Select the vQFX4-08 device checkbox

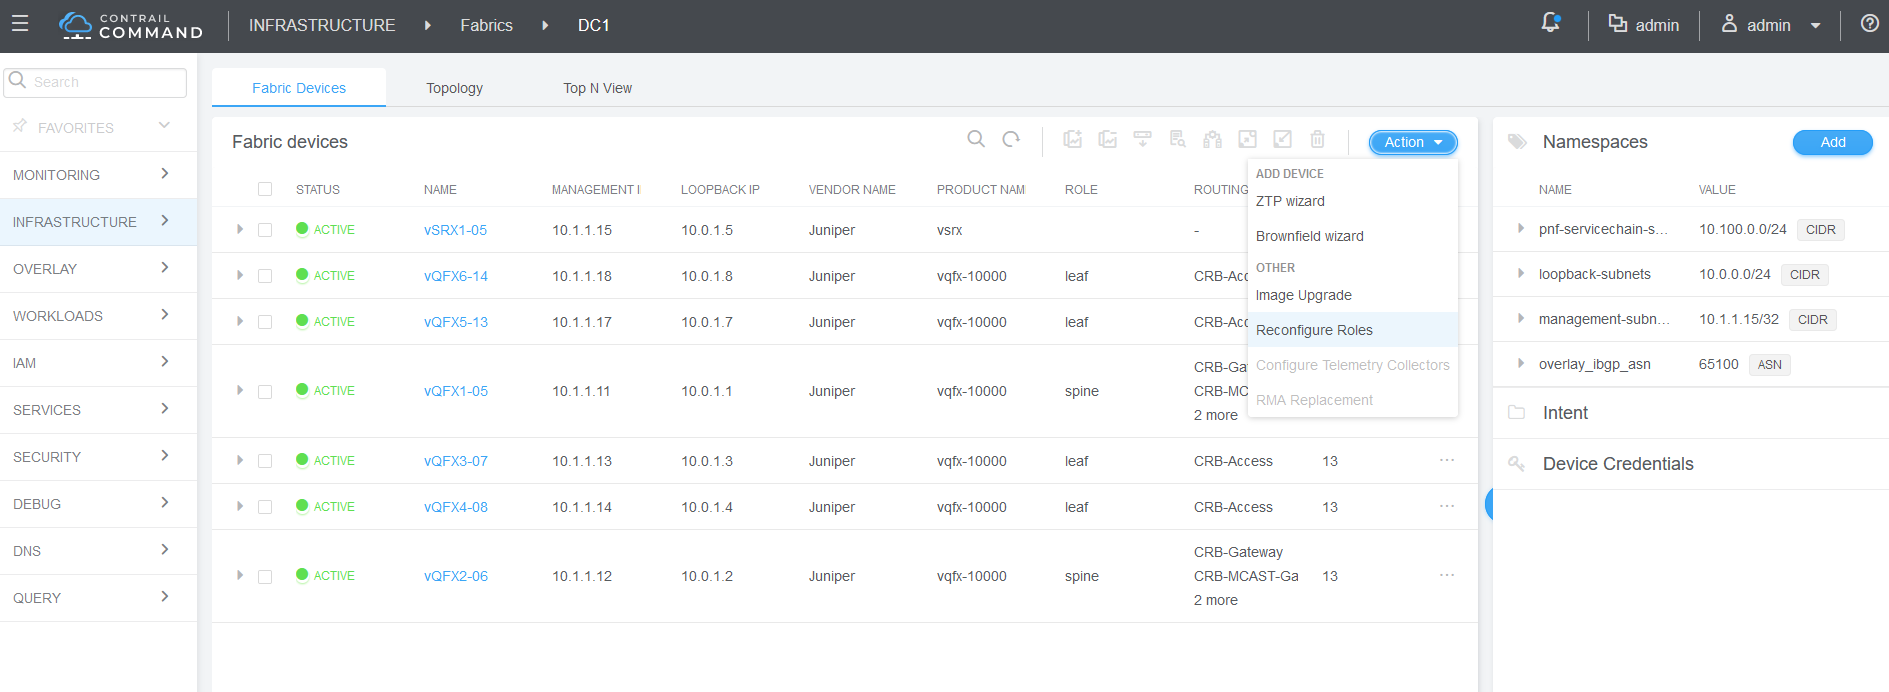tap(265, 507)
